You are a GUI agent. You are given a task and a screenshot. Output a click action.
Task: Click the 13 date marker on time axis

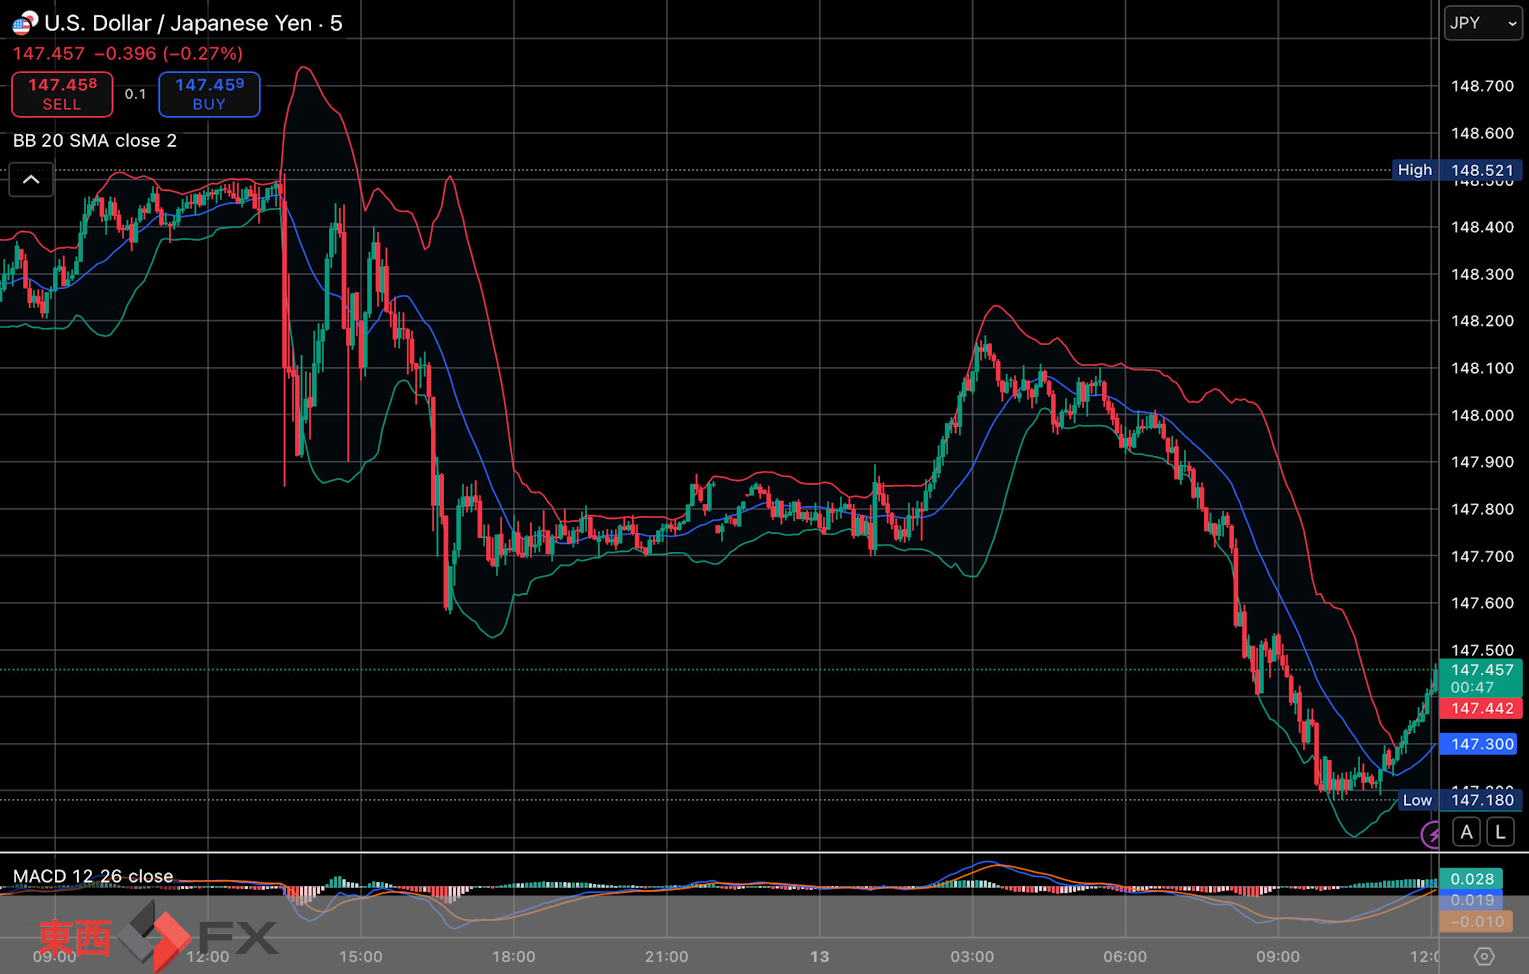pos(819,956)
